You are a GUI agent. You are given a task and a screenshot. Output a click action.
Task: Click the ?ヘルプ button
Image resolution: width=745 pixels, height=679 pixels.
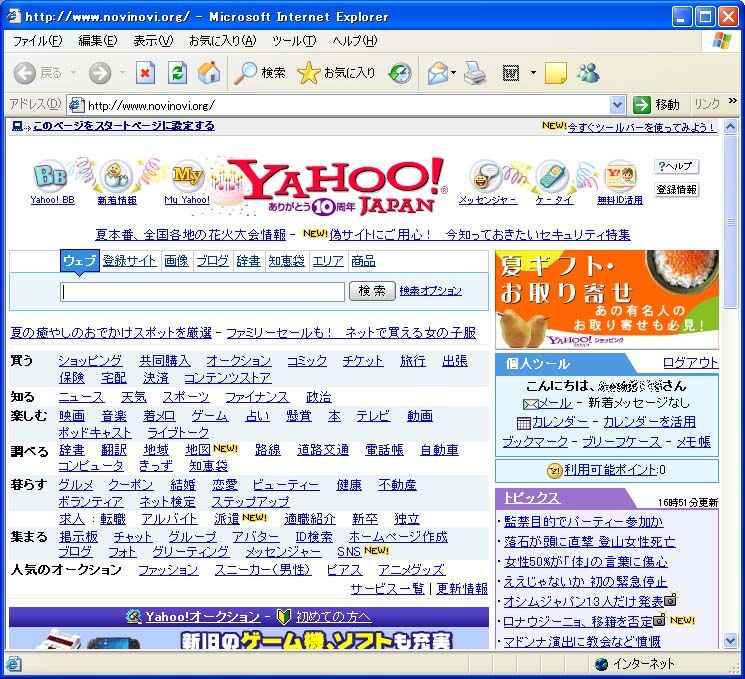(676, 166)
